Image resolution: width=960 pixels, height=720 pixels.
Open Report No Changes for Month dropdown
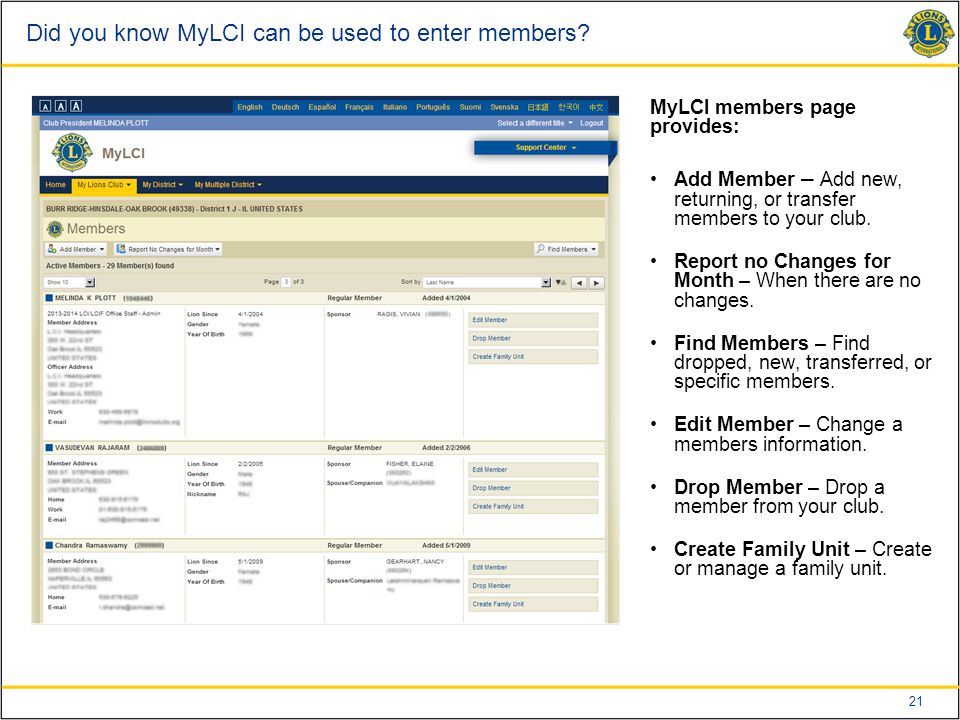coord(168,249)
